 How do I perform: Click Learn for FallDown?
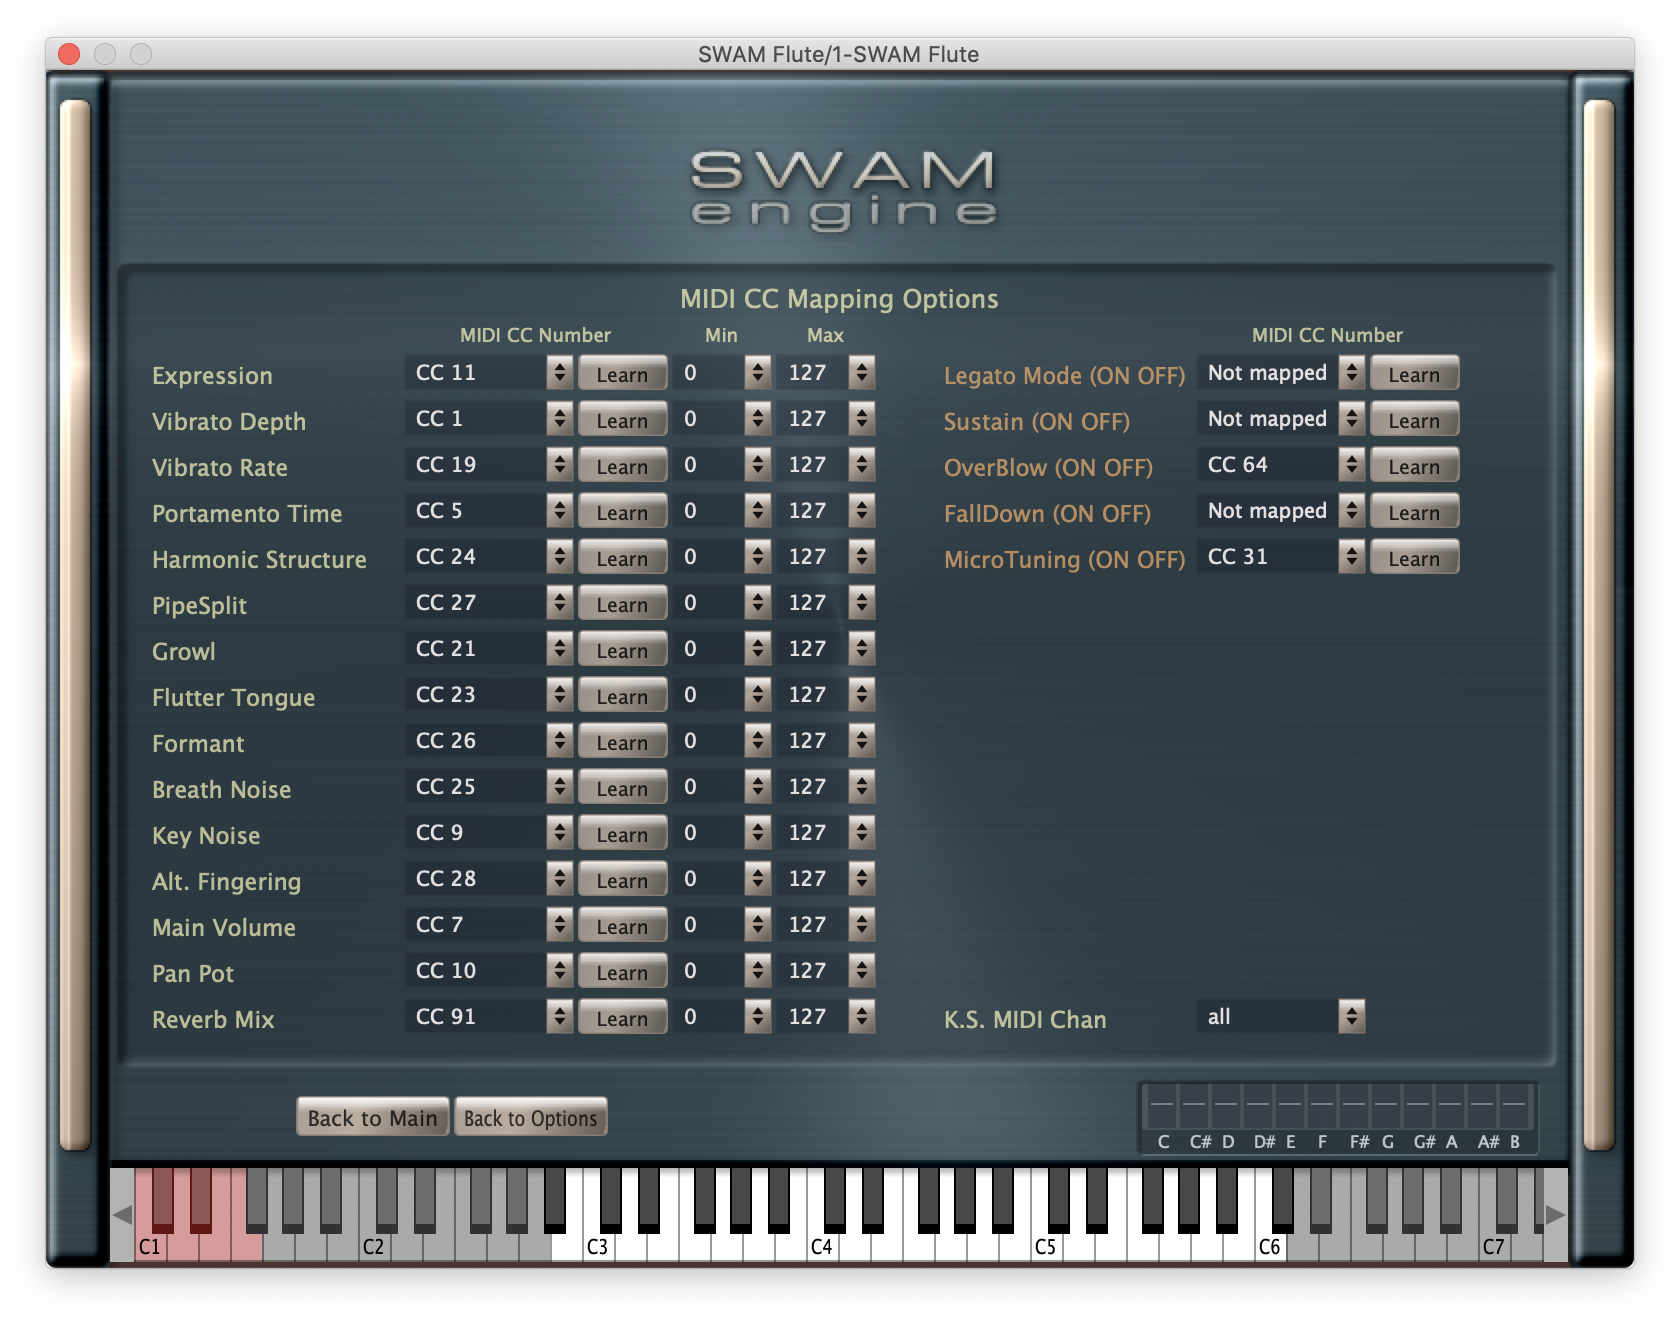tap(1414, 512)
